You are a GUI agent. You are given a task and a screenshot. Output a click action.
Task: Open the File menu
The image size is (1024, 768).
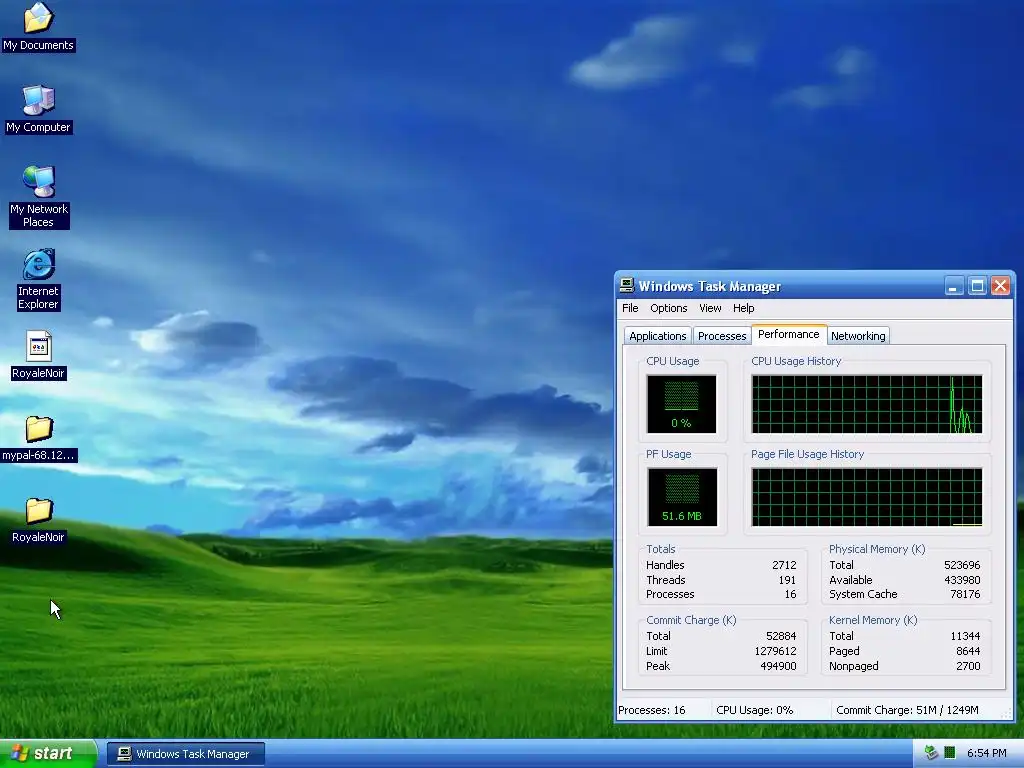[x=630, y=308]
